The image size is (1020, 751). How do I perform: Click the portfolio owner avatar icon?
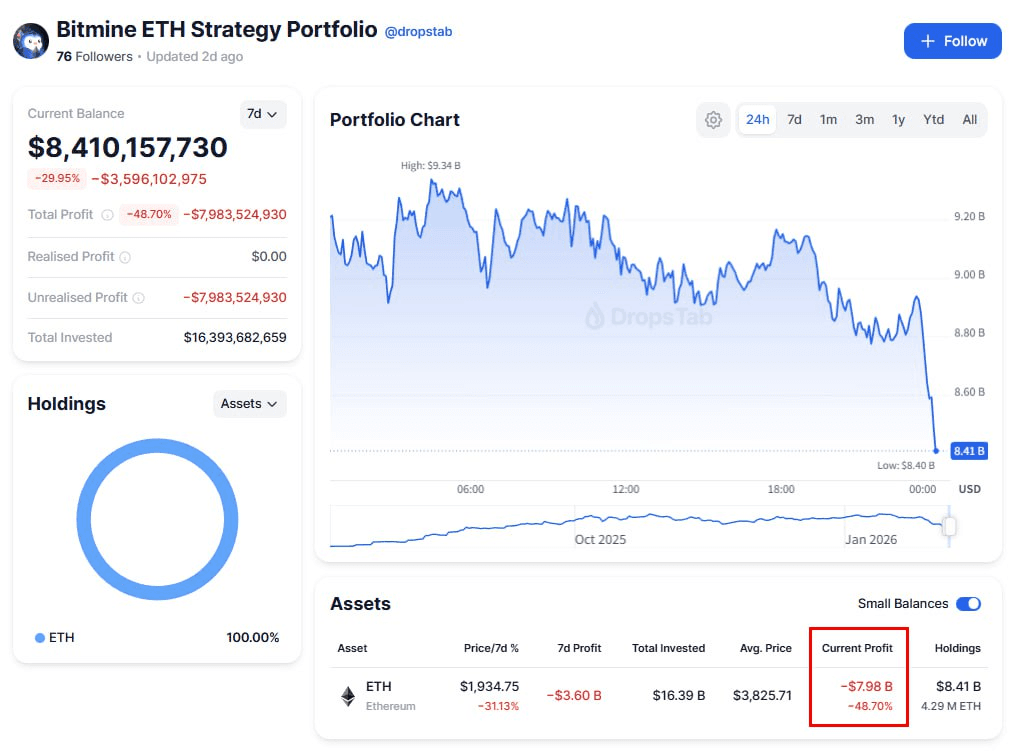[31, 41]
